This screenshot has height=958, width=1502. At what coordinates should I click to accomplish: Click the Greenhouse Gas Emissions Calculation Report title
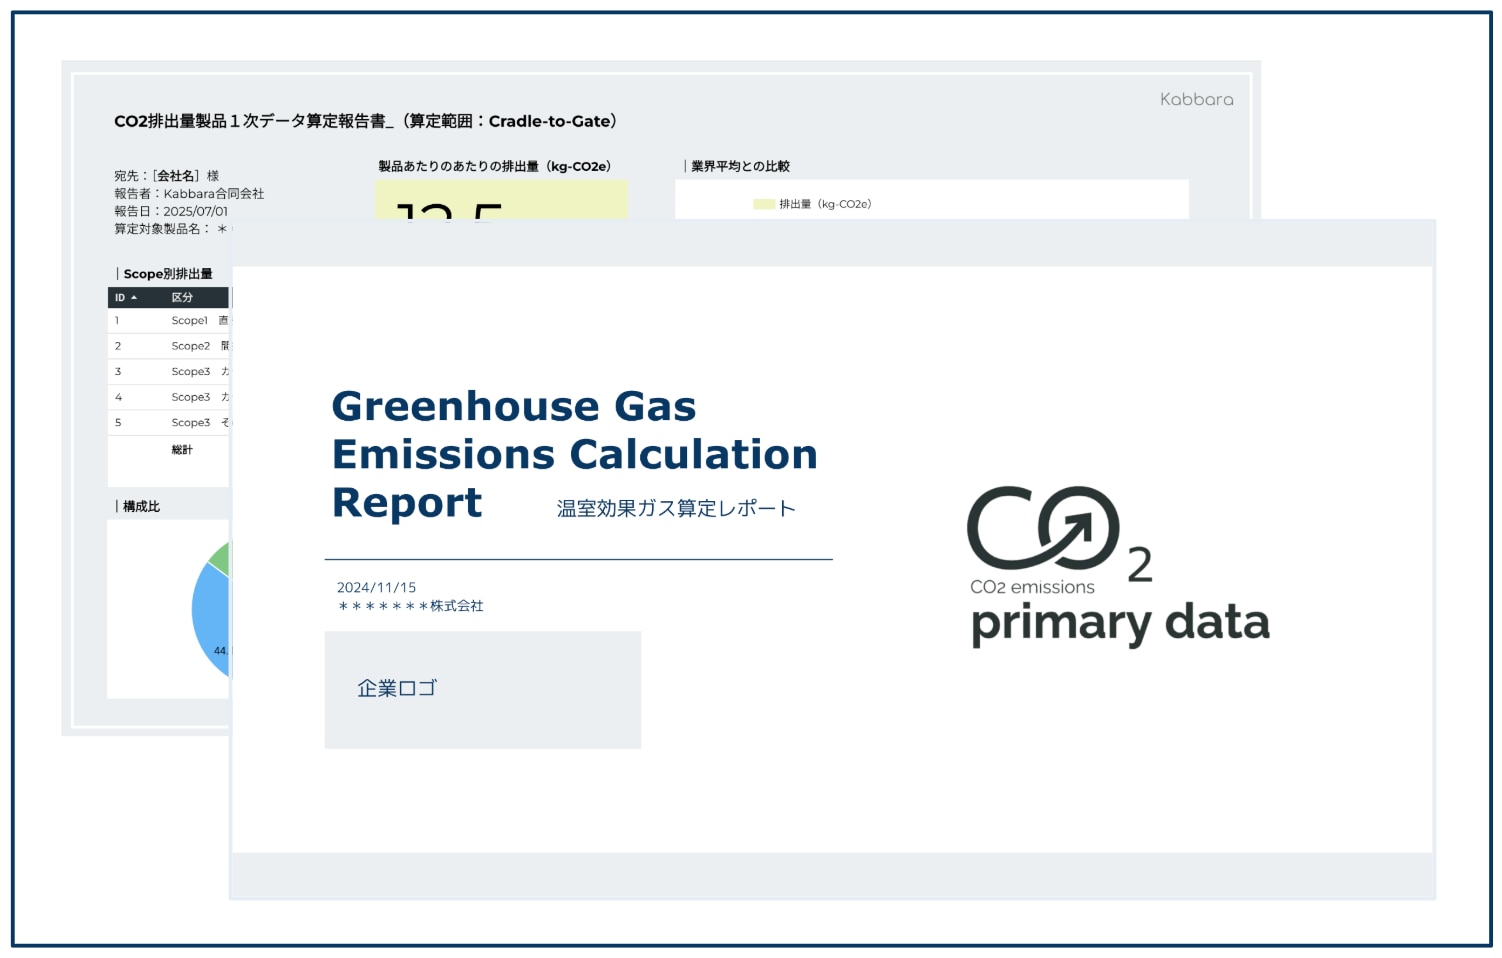(574, 455)
